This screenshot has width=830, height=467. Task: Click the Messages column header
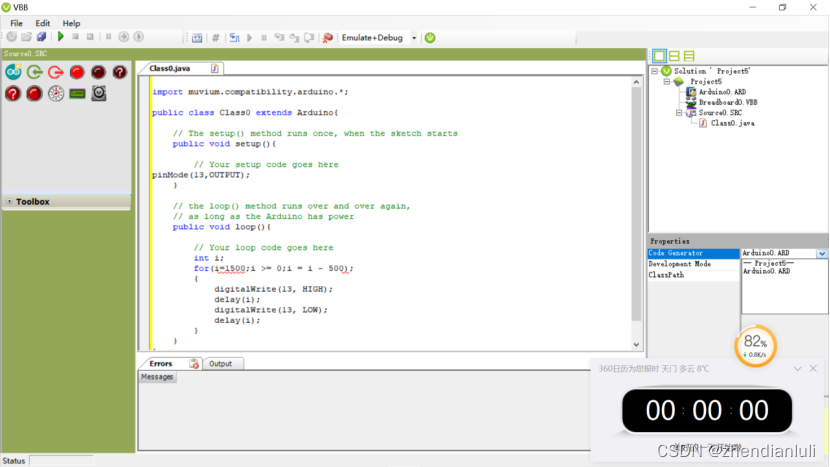click(157, 376)
